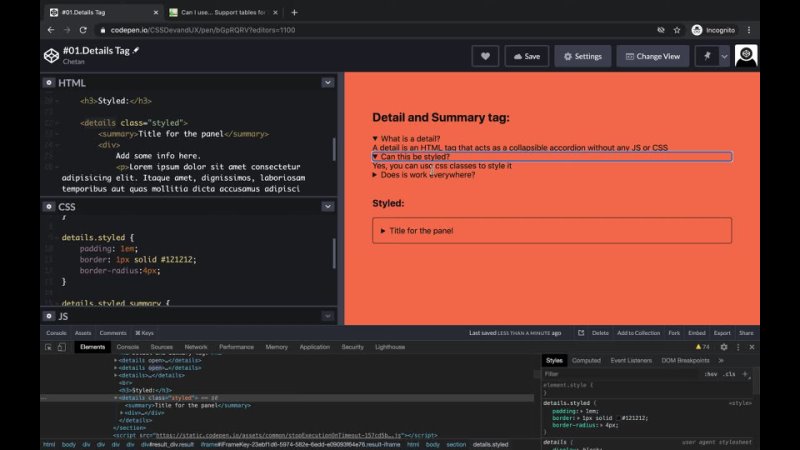The width and height of the screenshot is (800, 450).
Task: Switch to the Computed styles tab
Action: pyautogui.click(x=586, y=360)
